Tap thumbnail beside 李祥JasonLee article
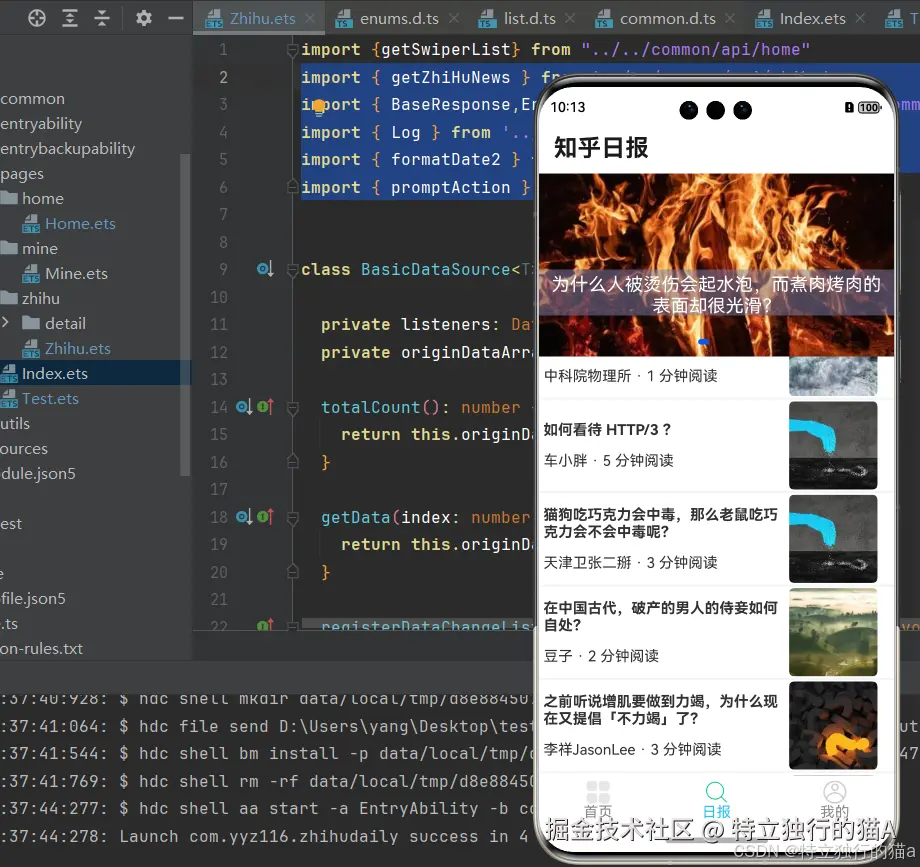 [x=833, y=725]
